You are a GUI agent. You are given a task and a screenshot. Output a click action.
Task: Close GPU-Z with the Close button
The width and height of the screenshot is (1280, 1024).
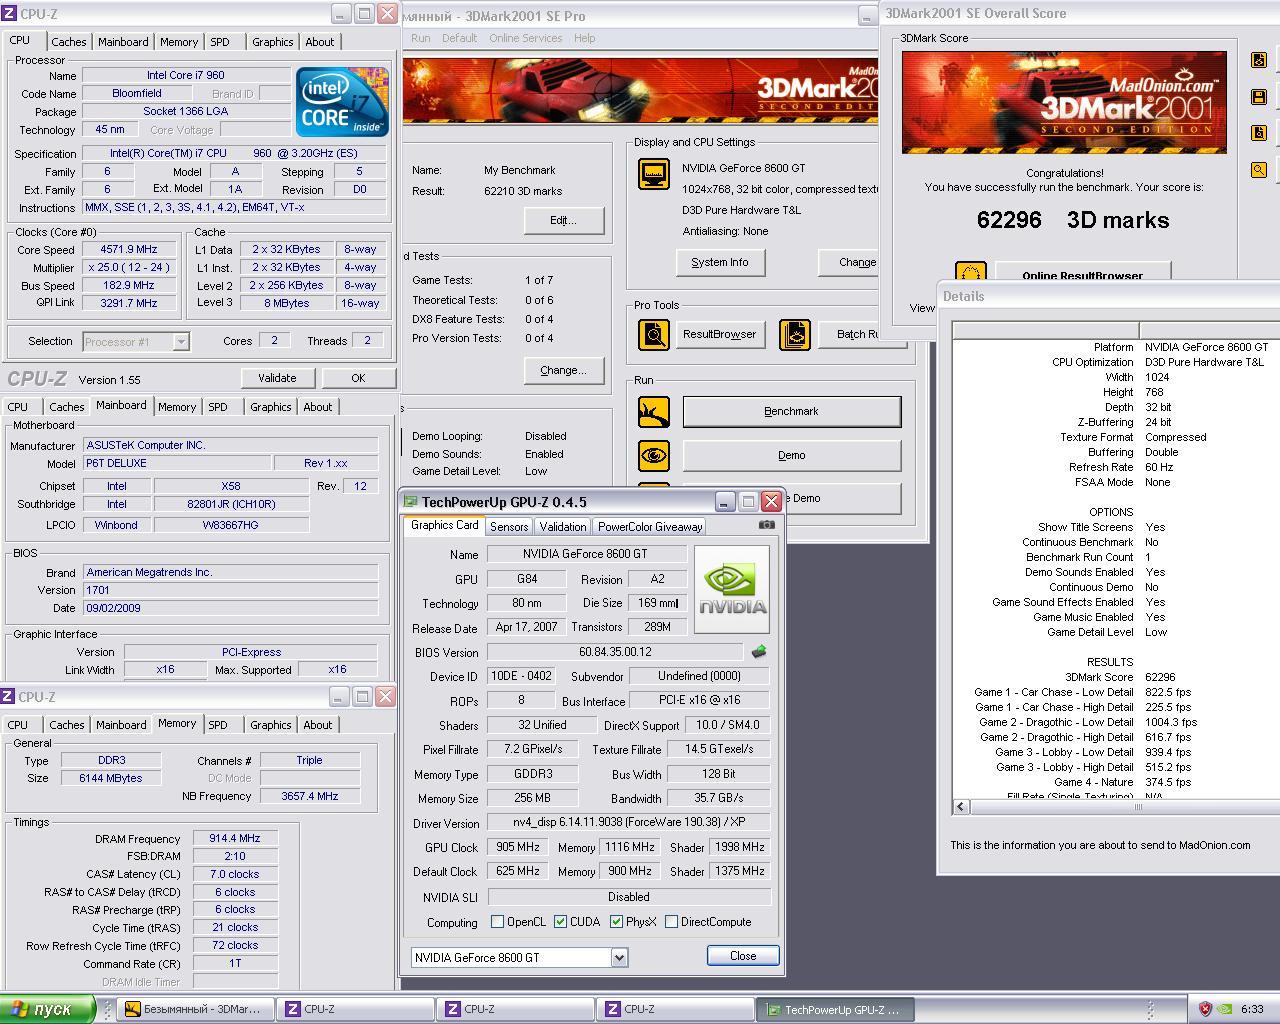pos(743,956)
